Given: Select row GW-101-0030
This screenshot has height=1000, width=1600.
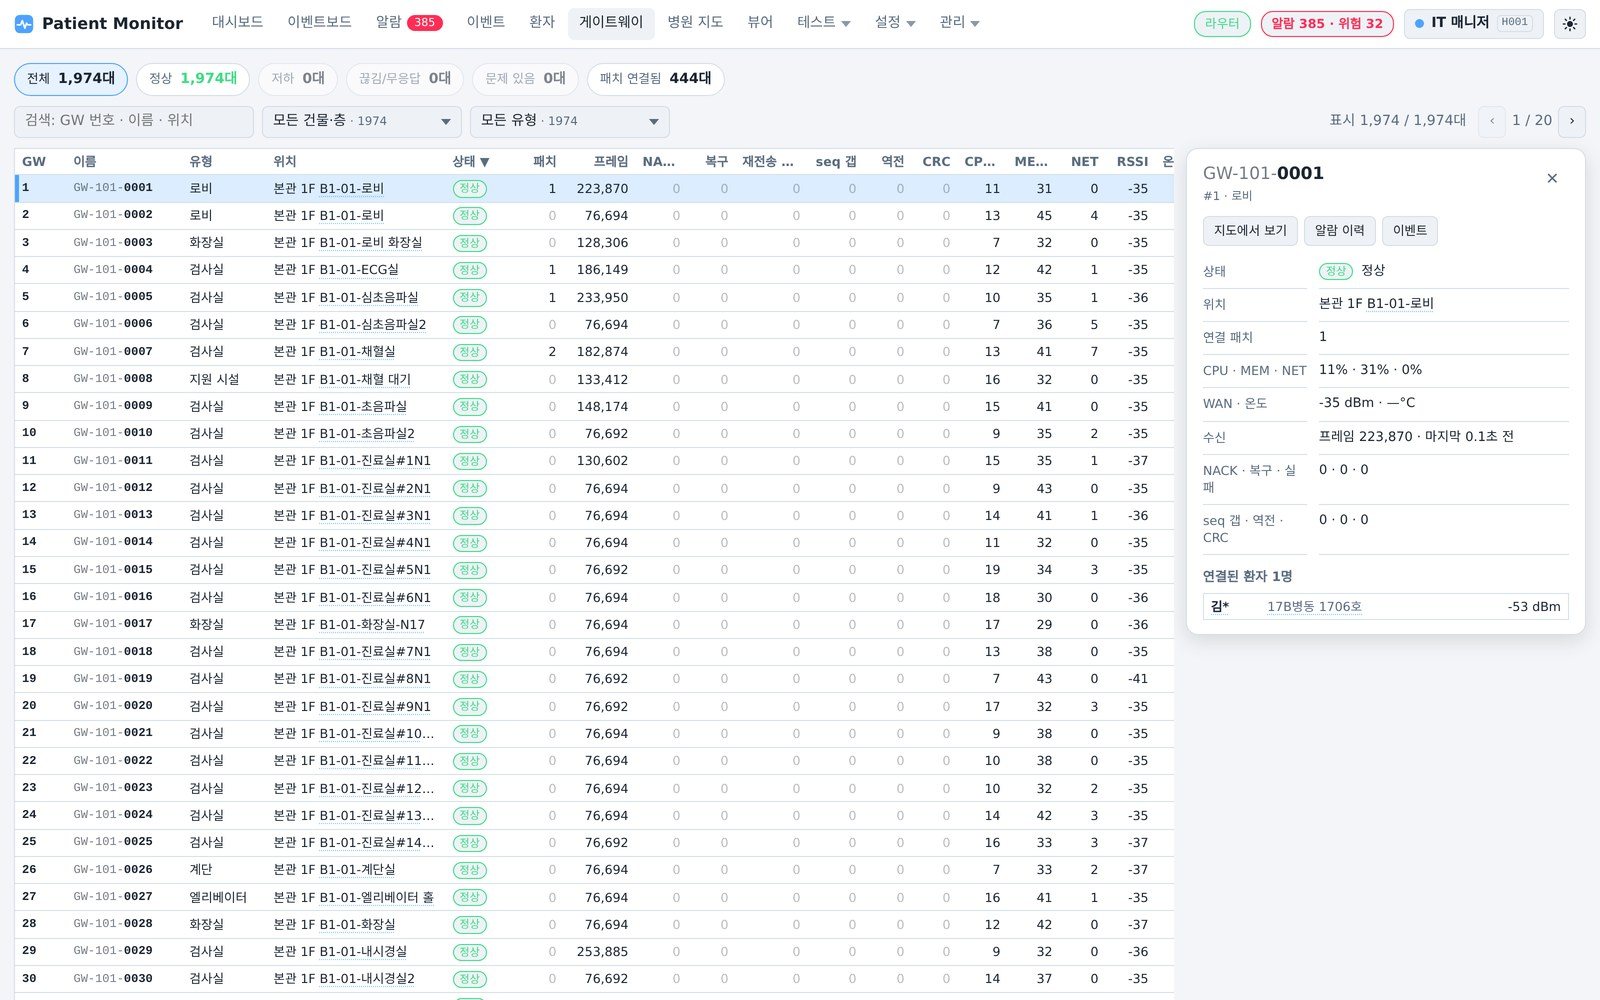Looking at the screenshot, I should click(x=594, y=979).
